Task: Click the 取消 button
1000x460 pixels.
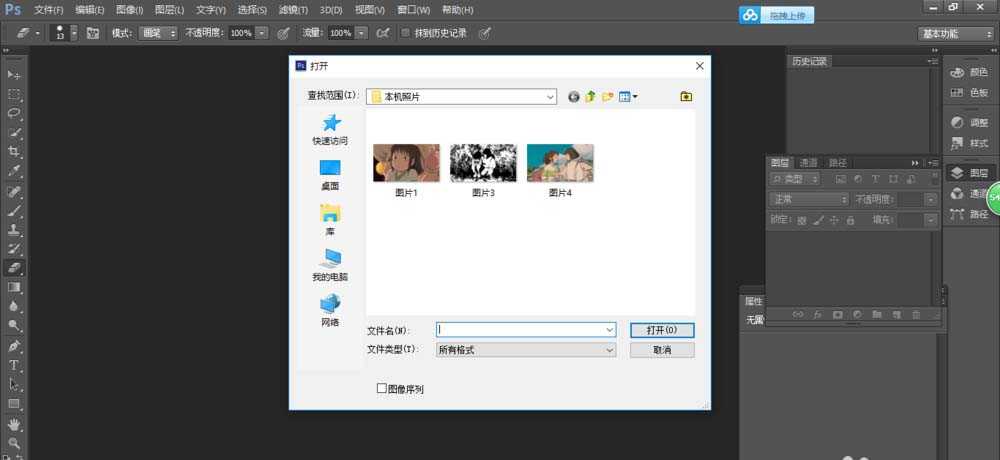Action: [662, 350]
